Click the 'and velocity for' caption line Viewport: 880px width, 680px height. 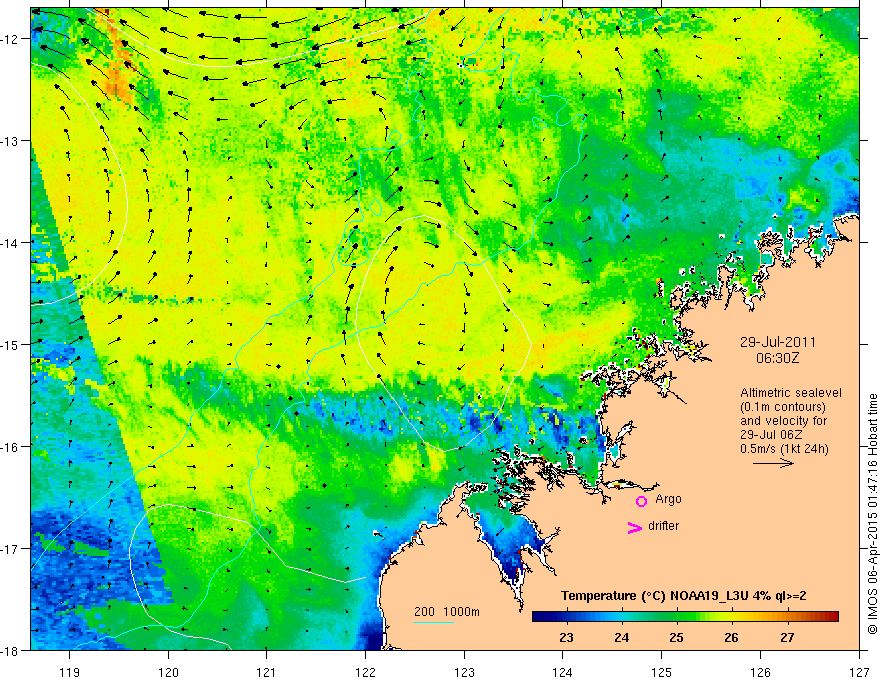click(783, 421)
